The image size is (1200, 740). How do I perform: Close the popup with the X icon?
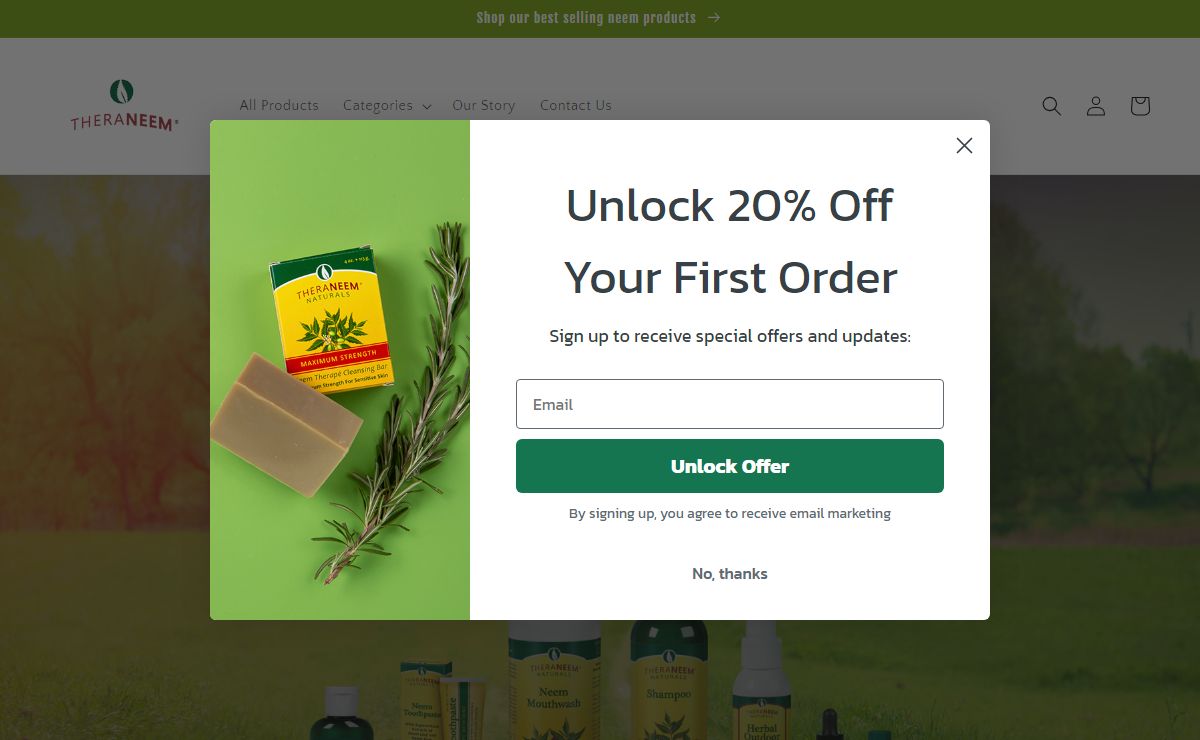pos(964,146)
